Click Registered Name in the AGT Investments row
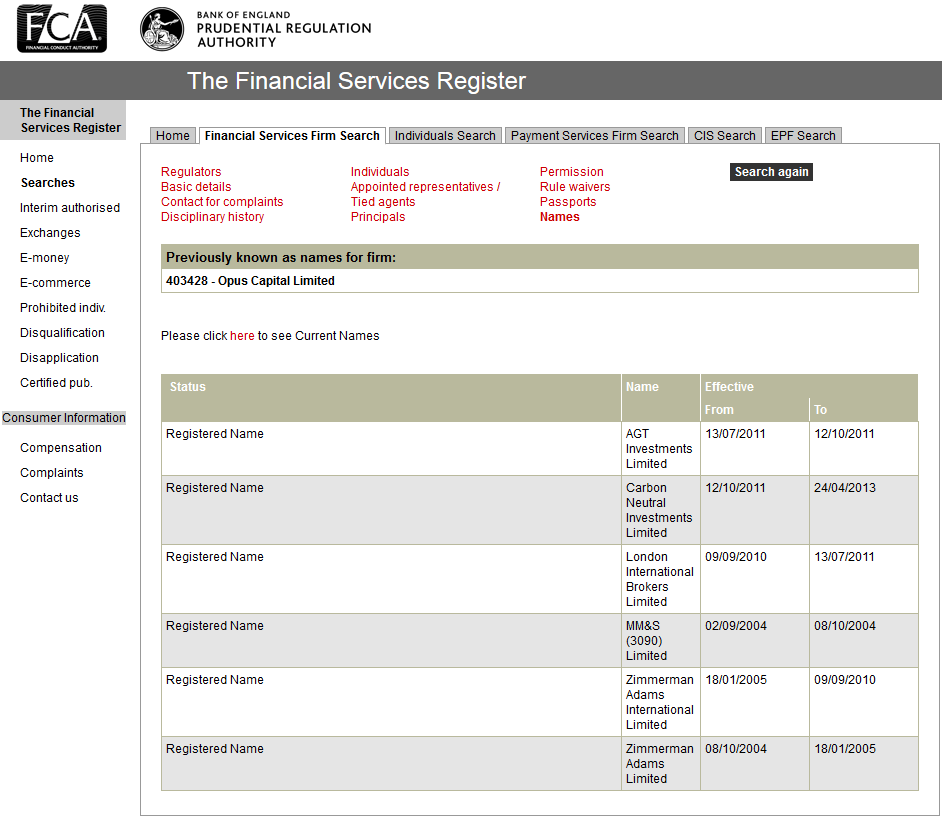Screen dimensions: 942x817 [214, 434]
